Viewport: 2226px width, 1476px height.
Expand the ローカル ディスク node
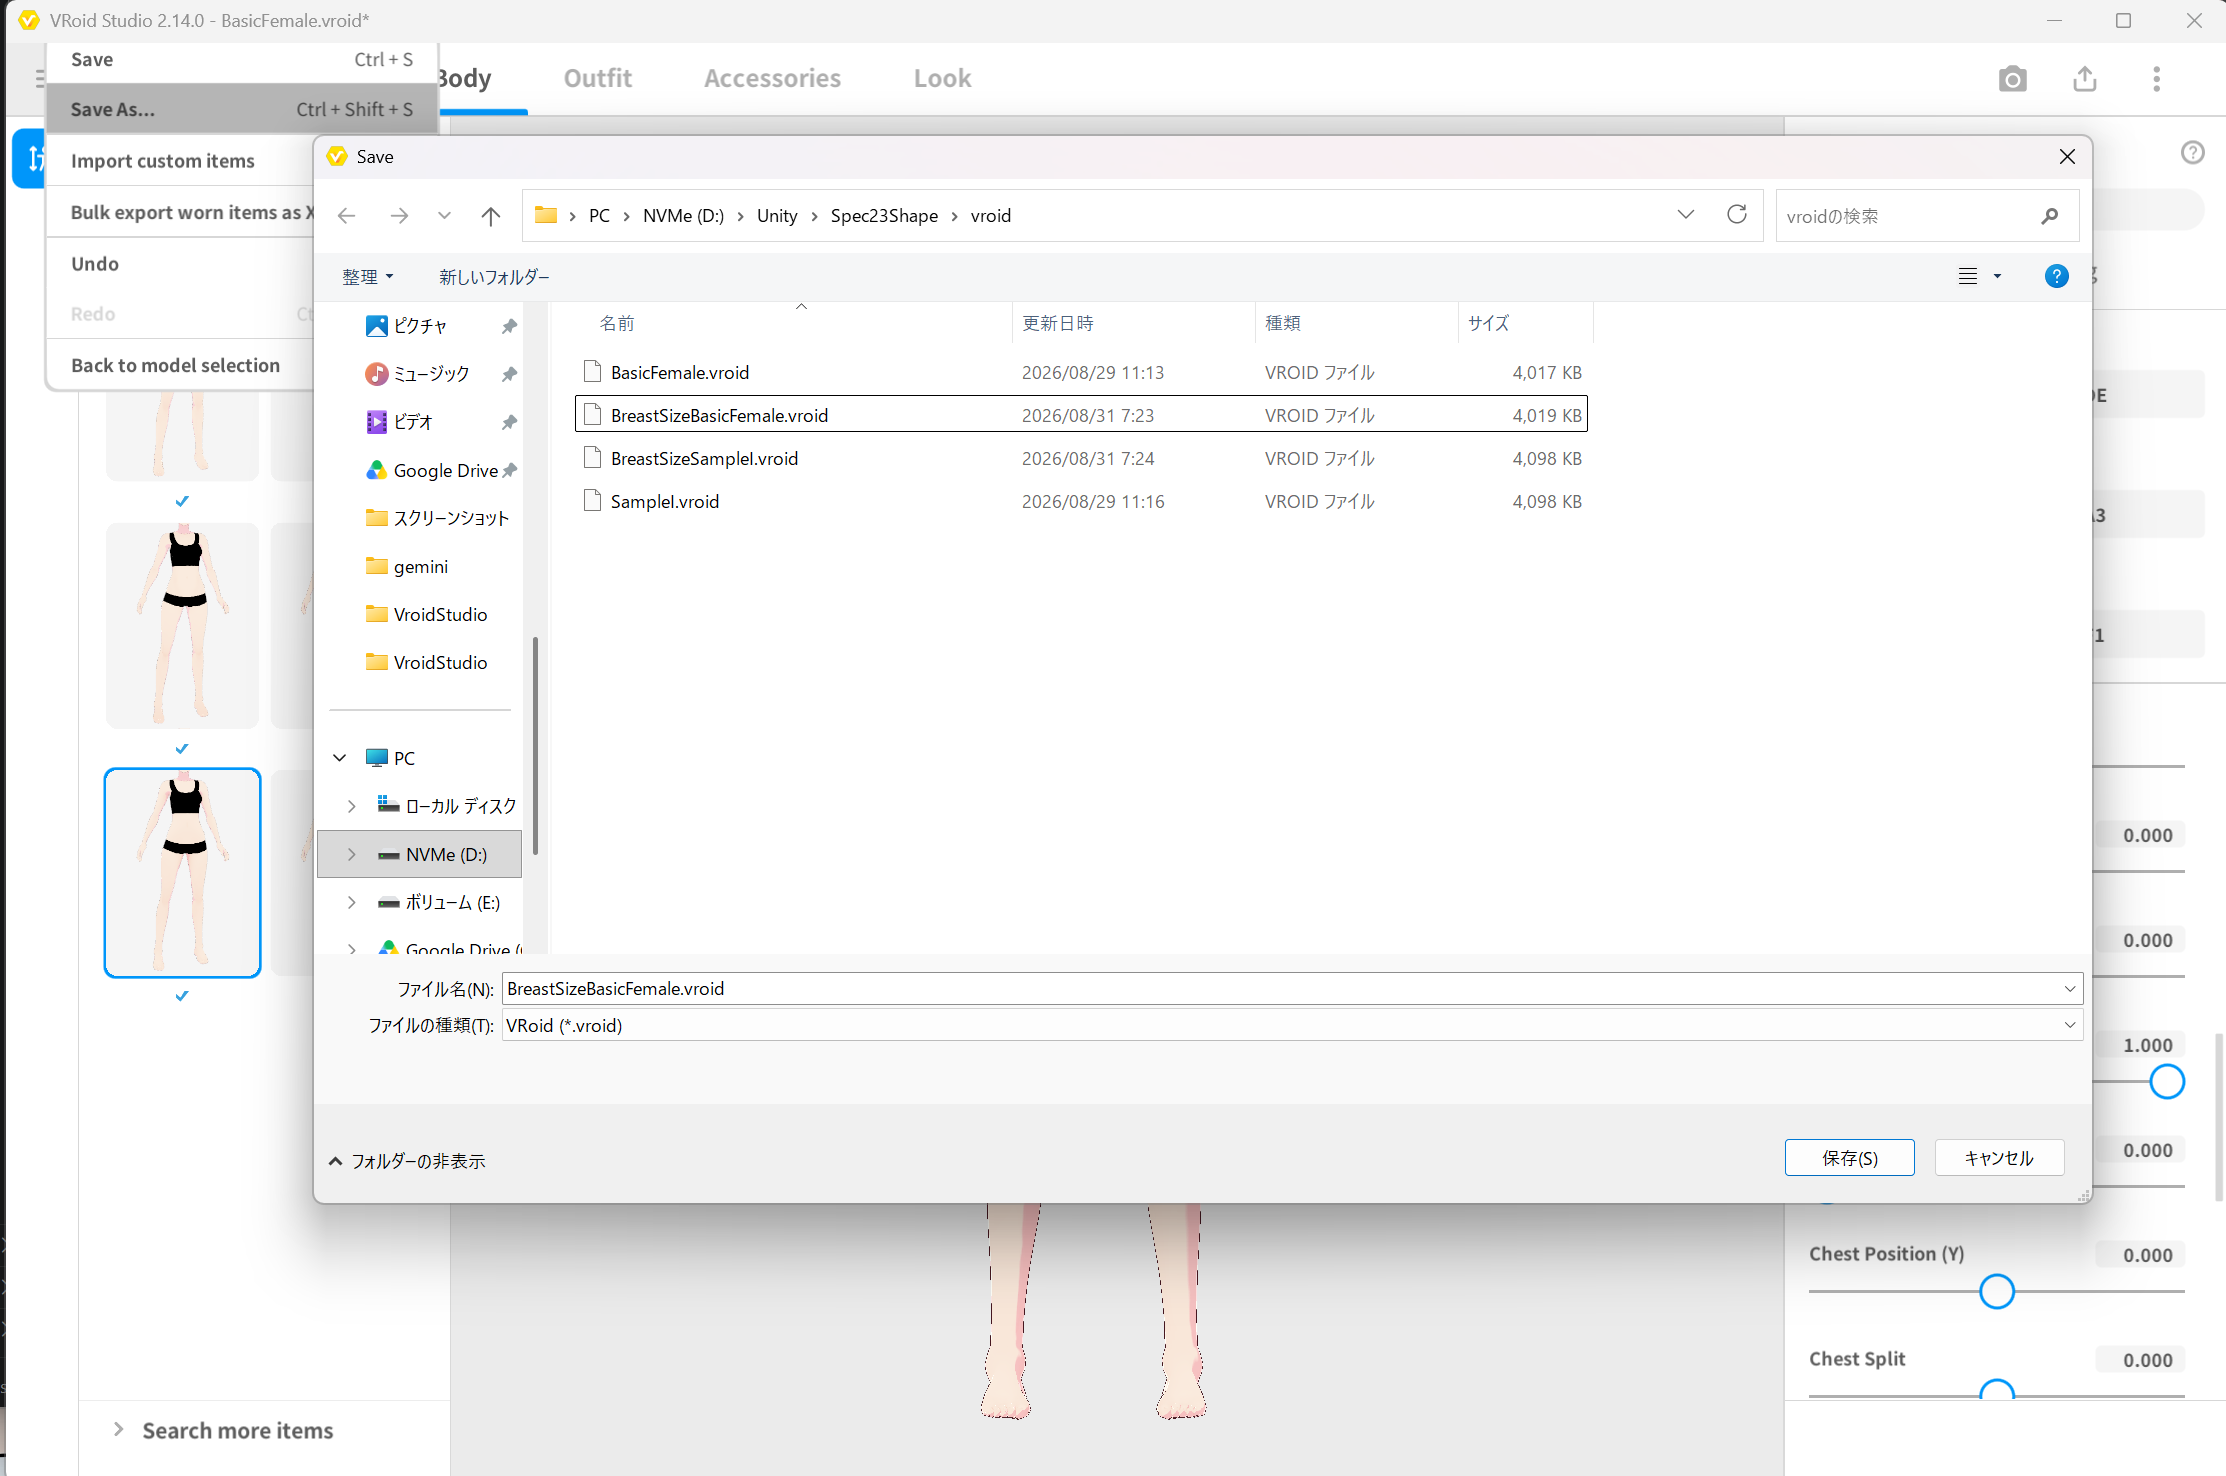[352, 806]
